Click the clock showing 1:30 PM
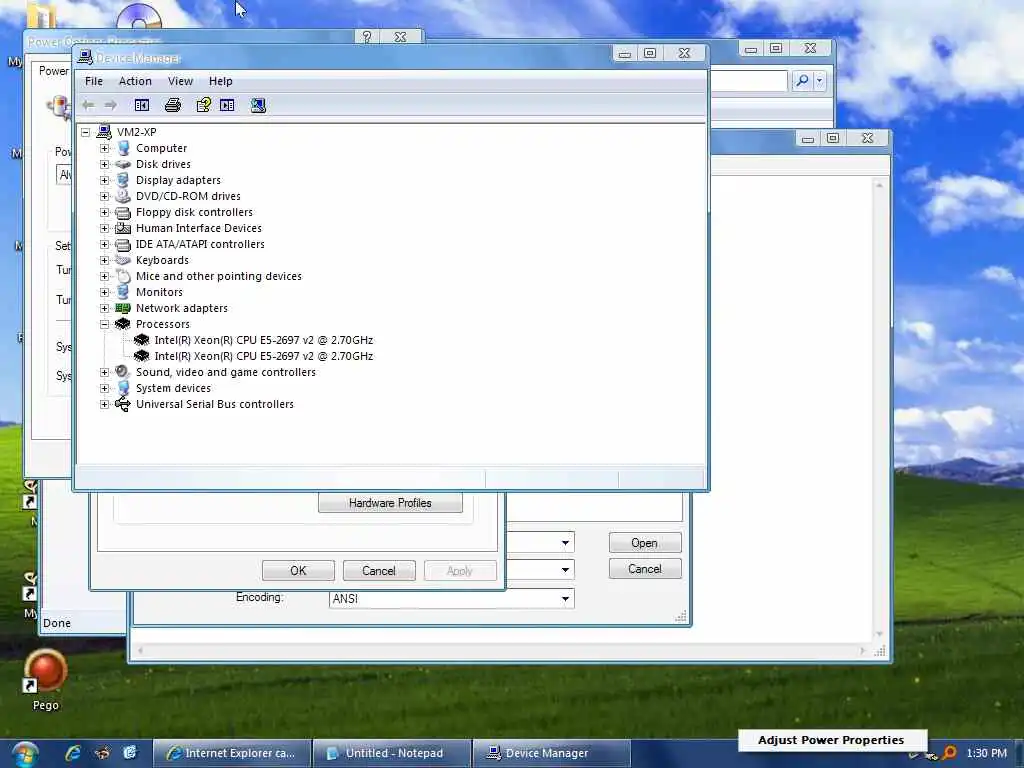Viewport: 1024px width, 768px height. pyautogui.click(x=986, y=753)
